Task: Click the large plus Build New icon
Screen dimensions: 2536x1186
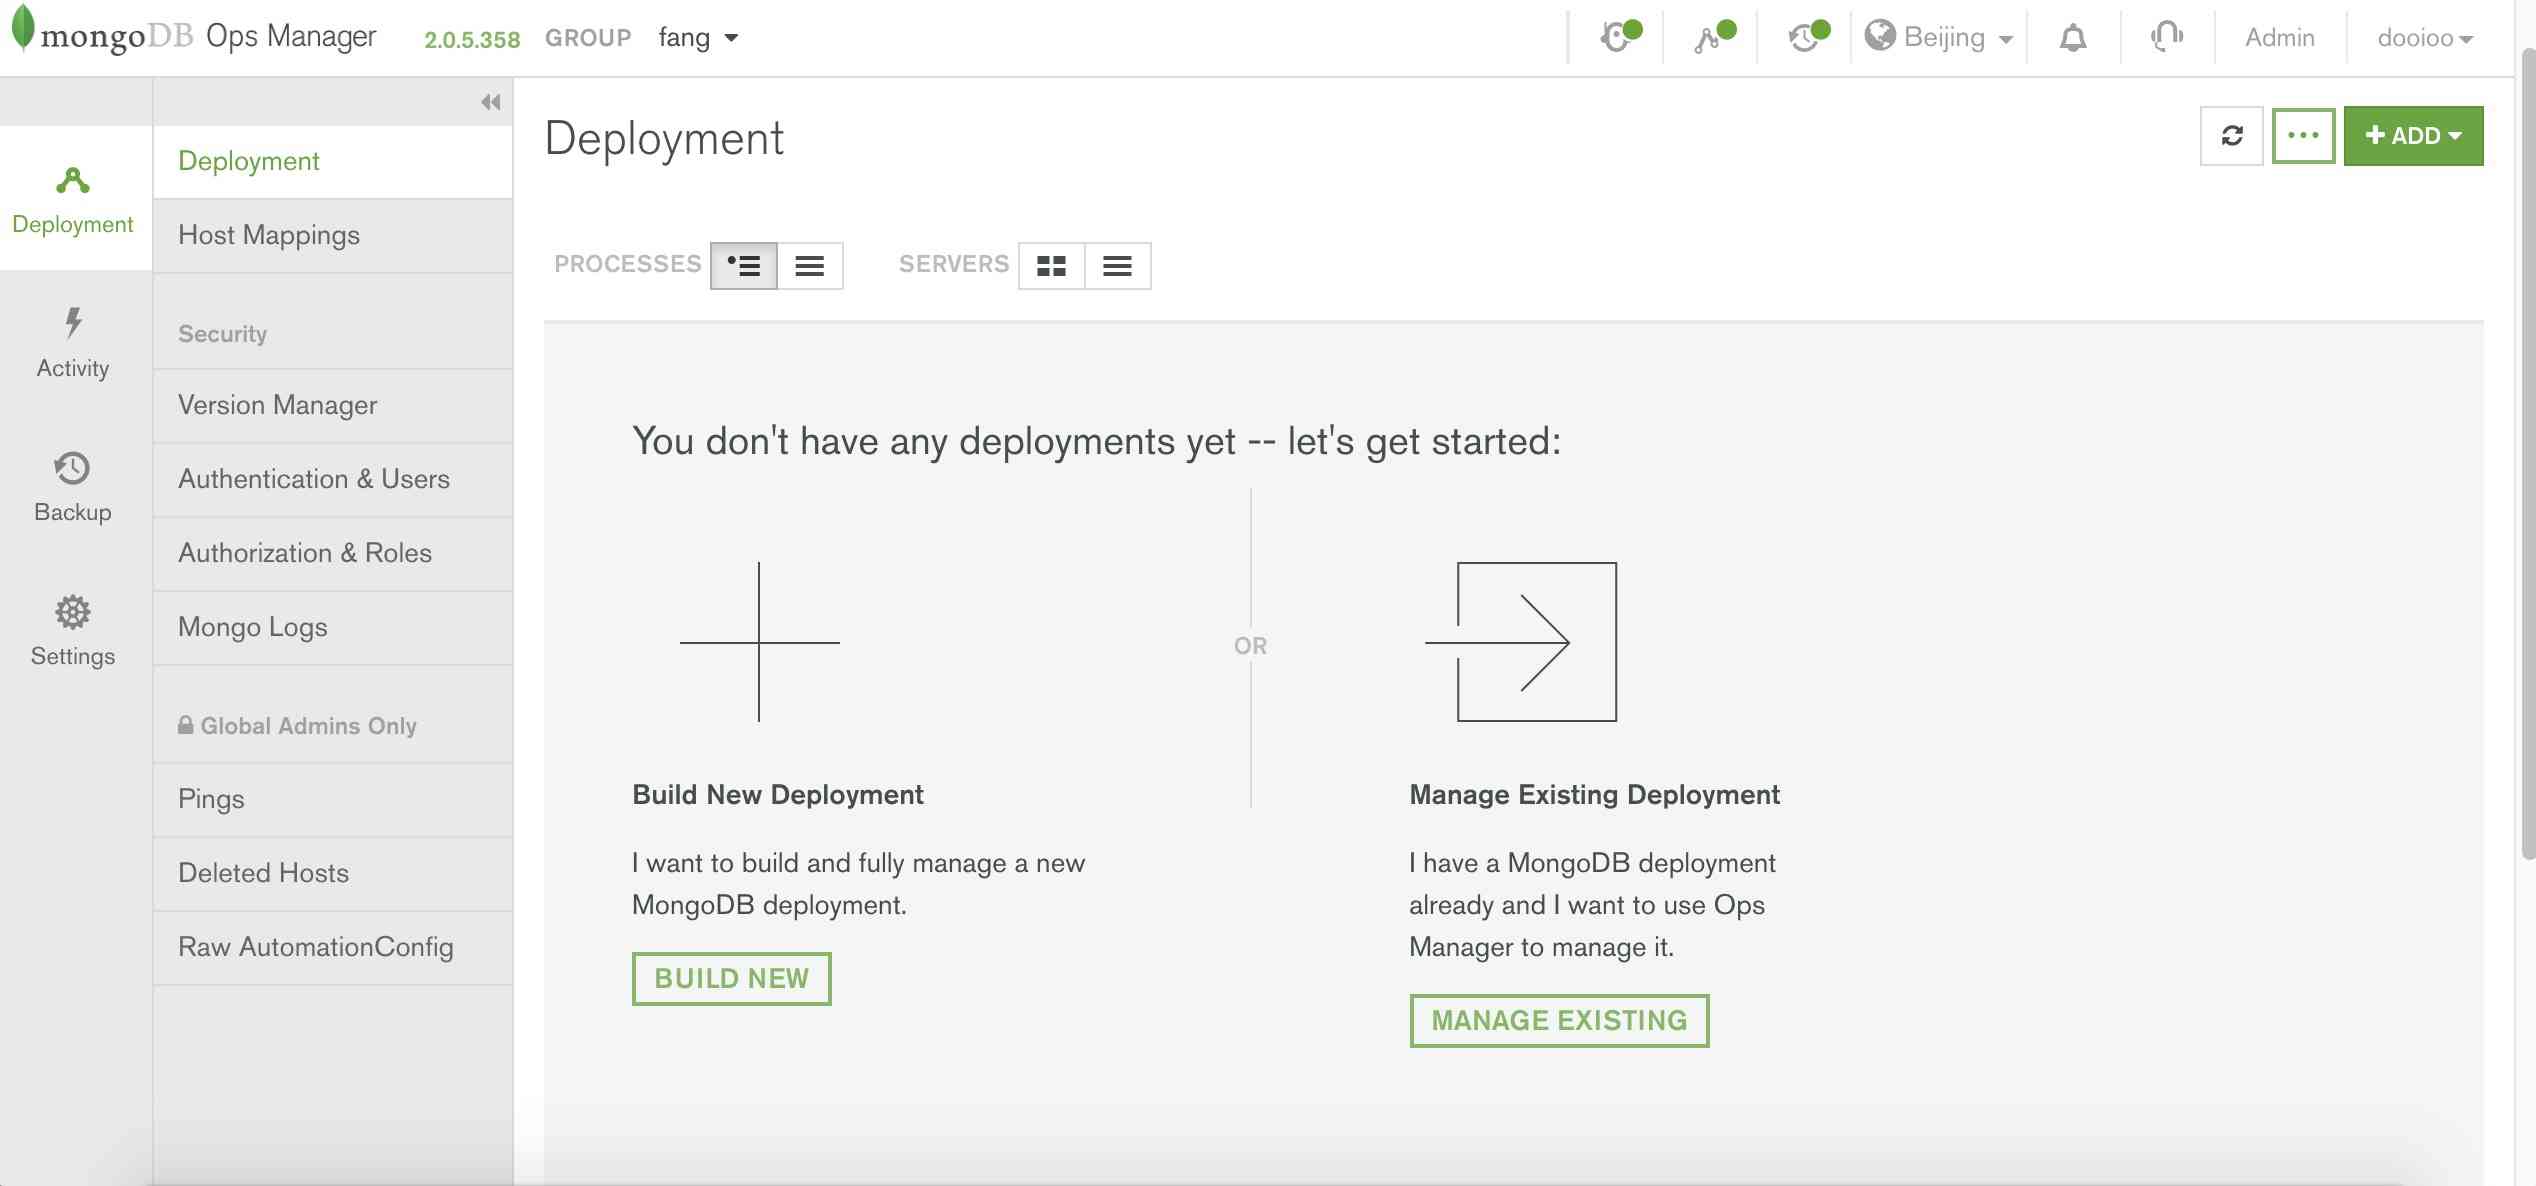Action: click(759, 642)
